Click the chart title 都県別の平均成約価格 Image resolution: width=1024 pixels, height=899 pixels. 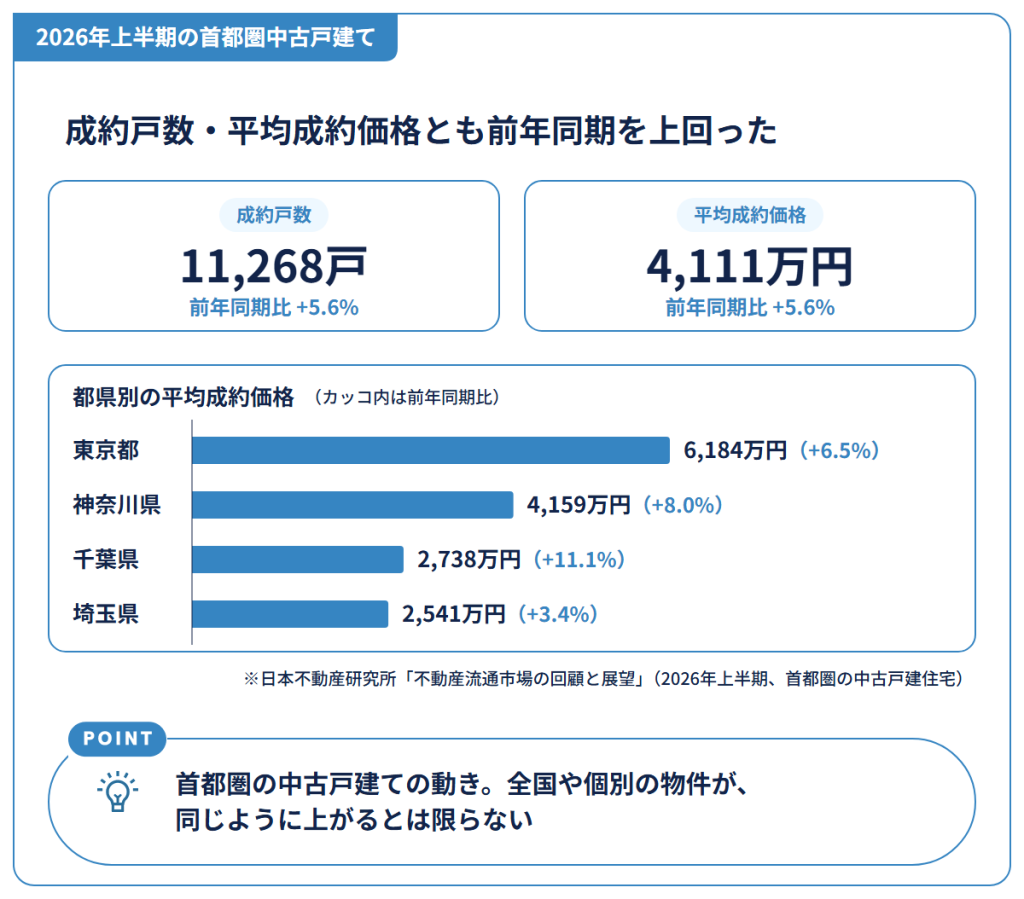click(184, 397)
